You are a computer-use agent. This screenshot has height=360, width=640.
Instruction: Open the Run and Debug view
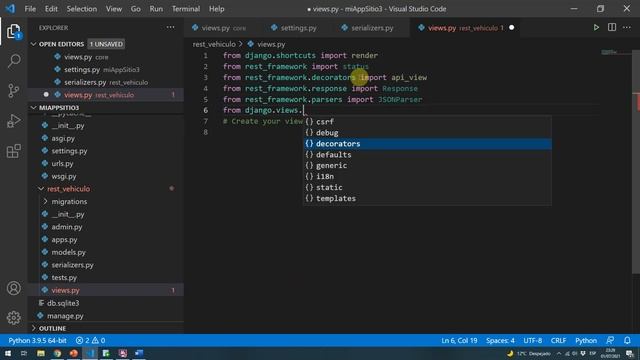pyautogui.click(x=13, y=121)
